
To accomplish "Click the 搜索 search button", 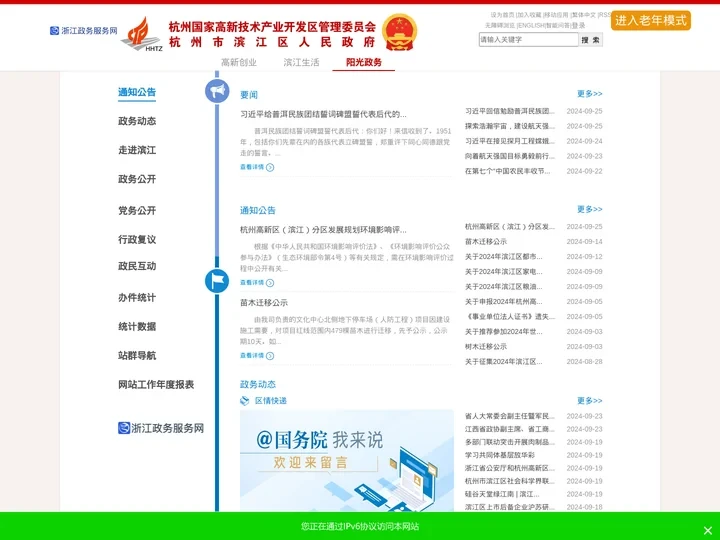I will (x=591, y=40).
